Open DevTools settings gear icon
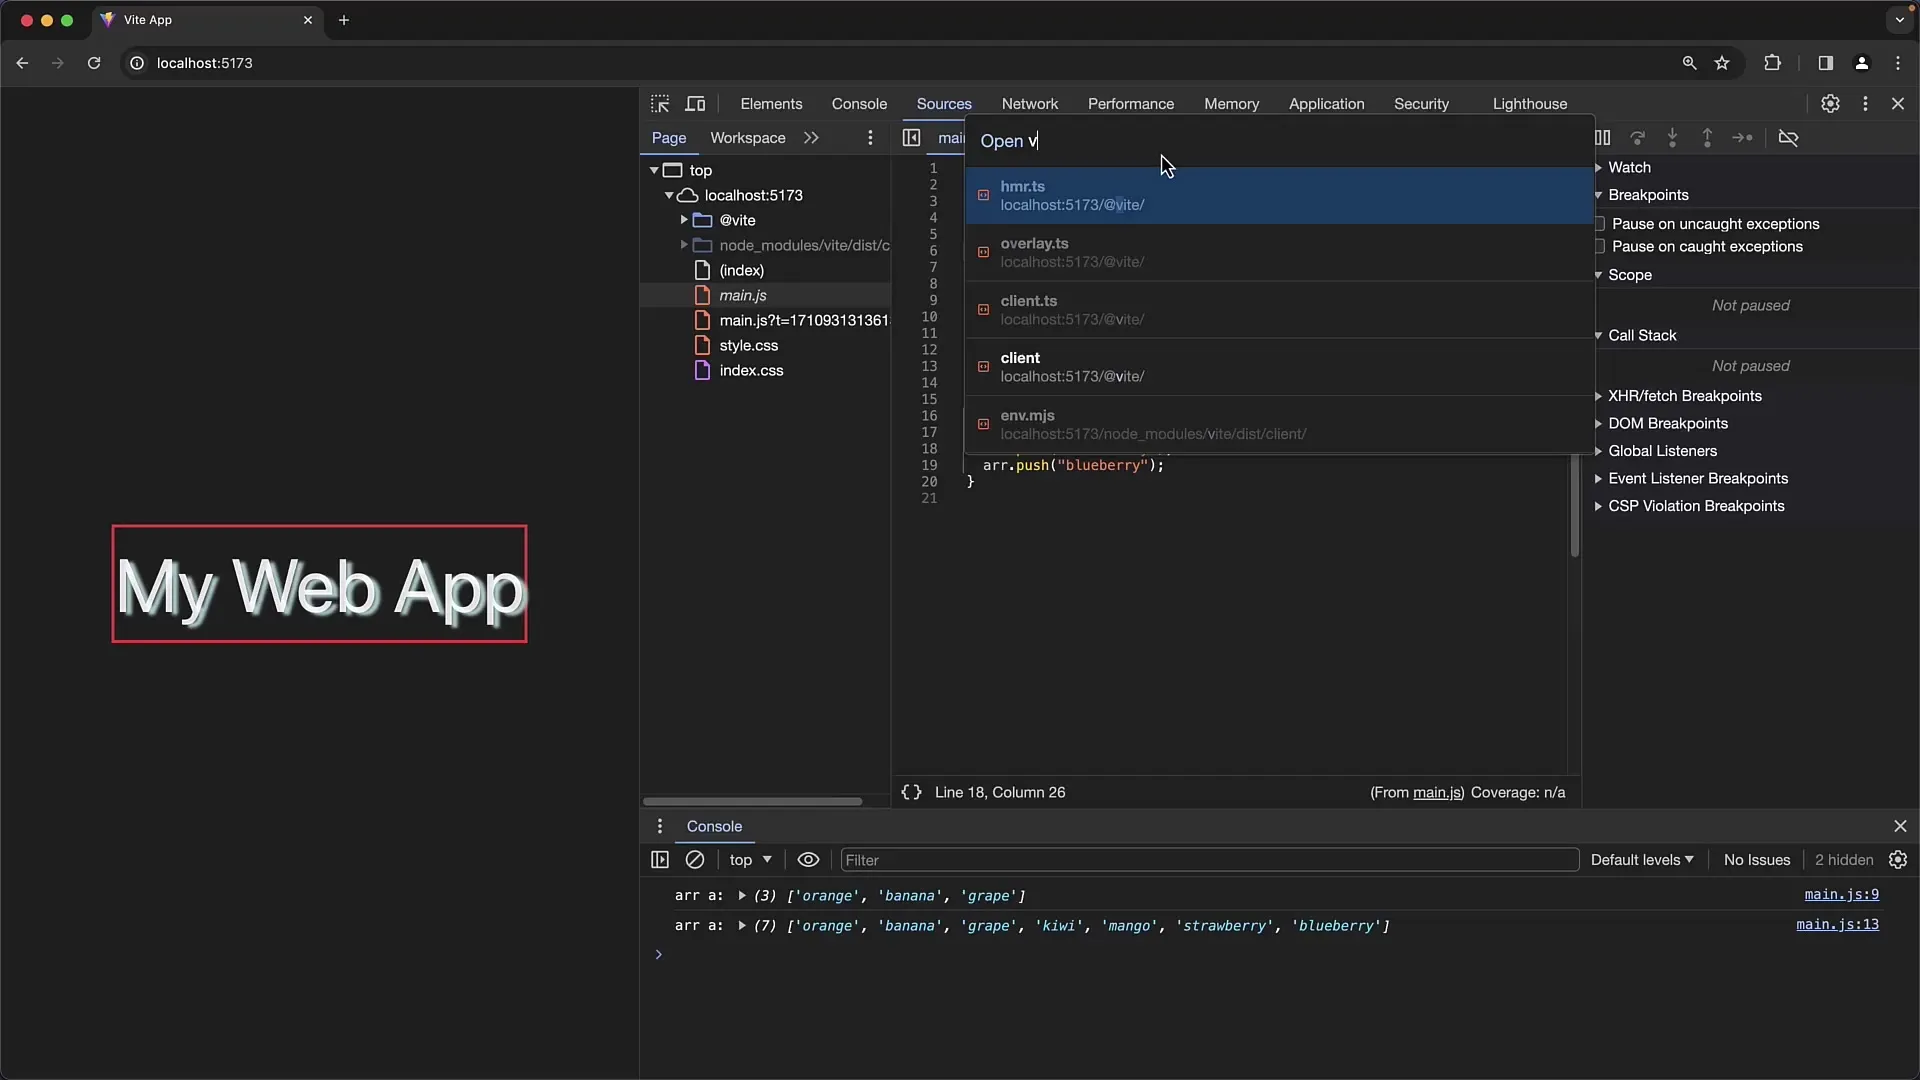1920x1080 pixels. [1830, 104]
